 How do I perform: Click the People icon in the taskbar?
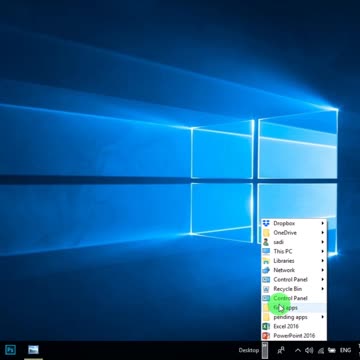(281, 350)
